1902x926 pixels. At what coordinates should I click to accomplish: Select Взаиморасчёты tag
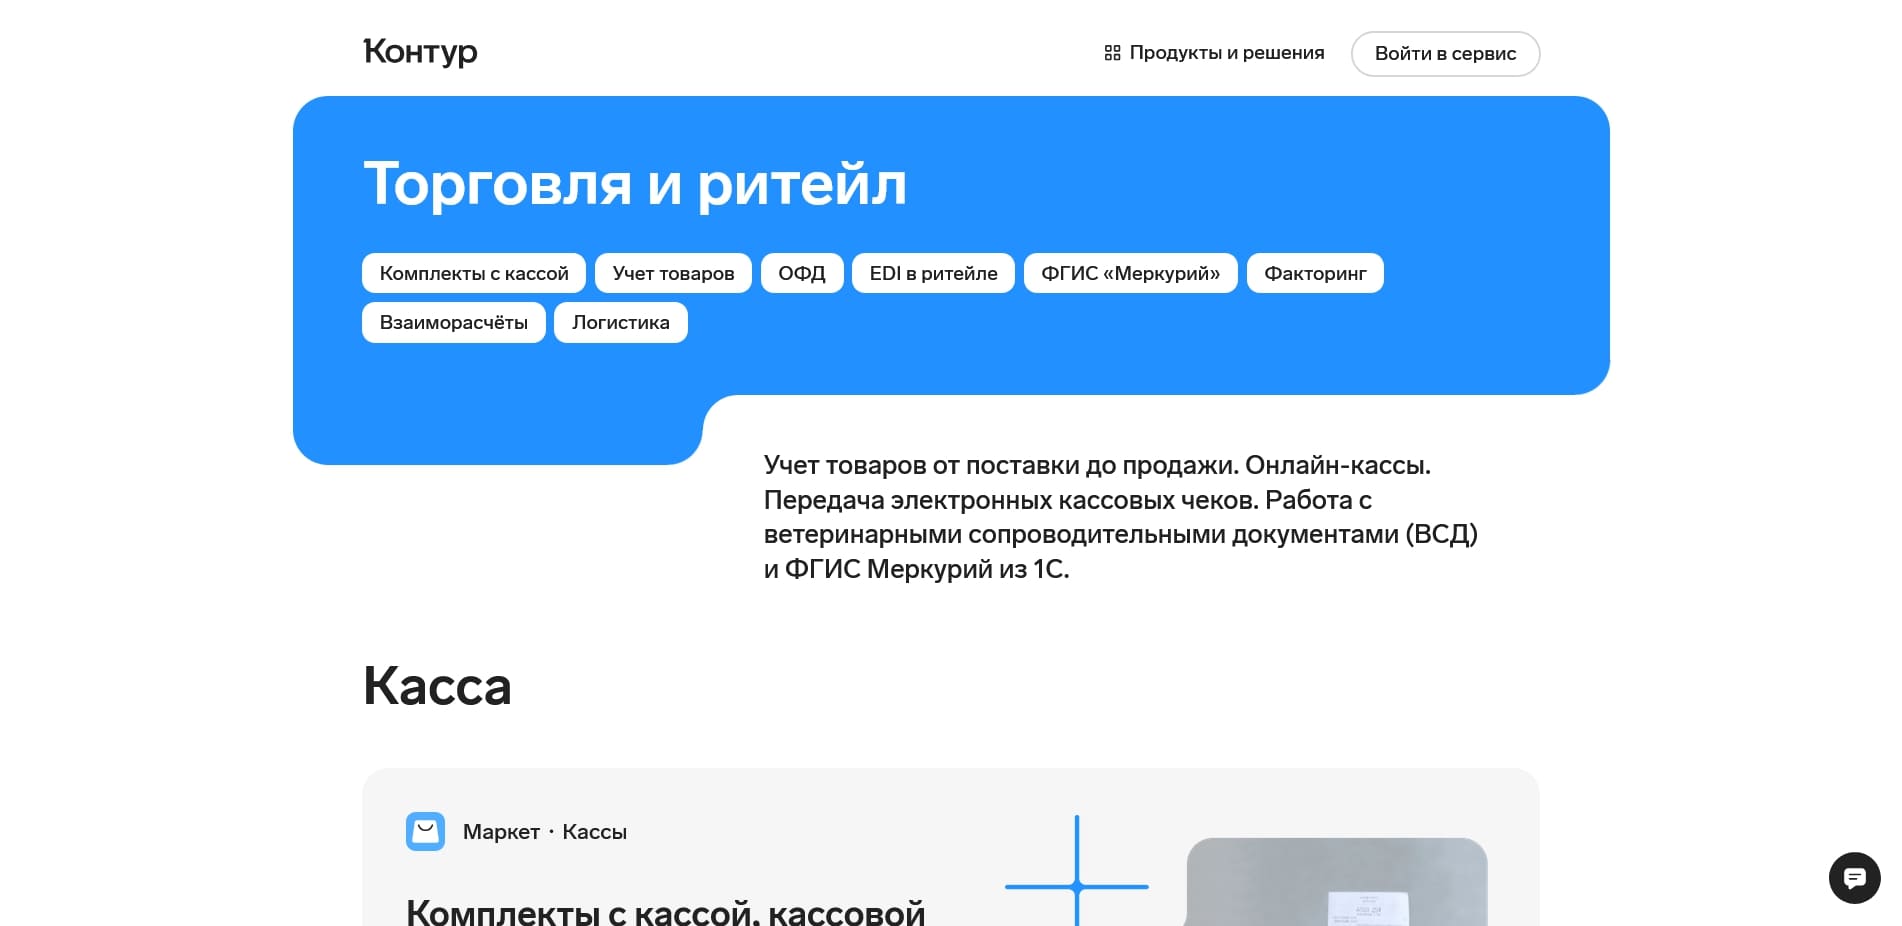tap(454, 322)
